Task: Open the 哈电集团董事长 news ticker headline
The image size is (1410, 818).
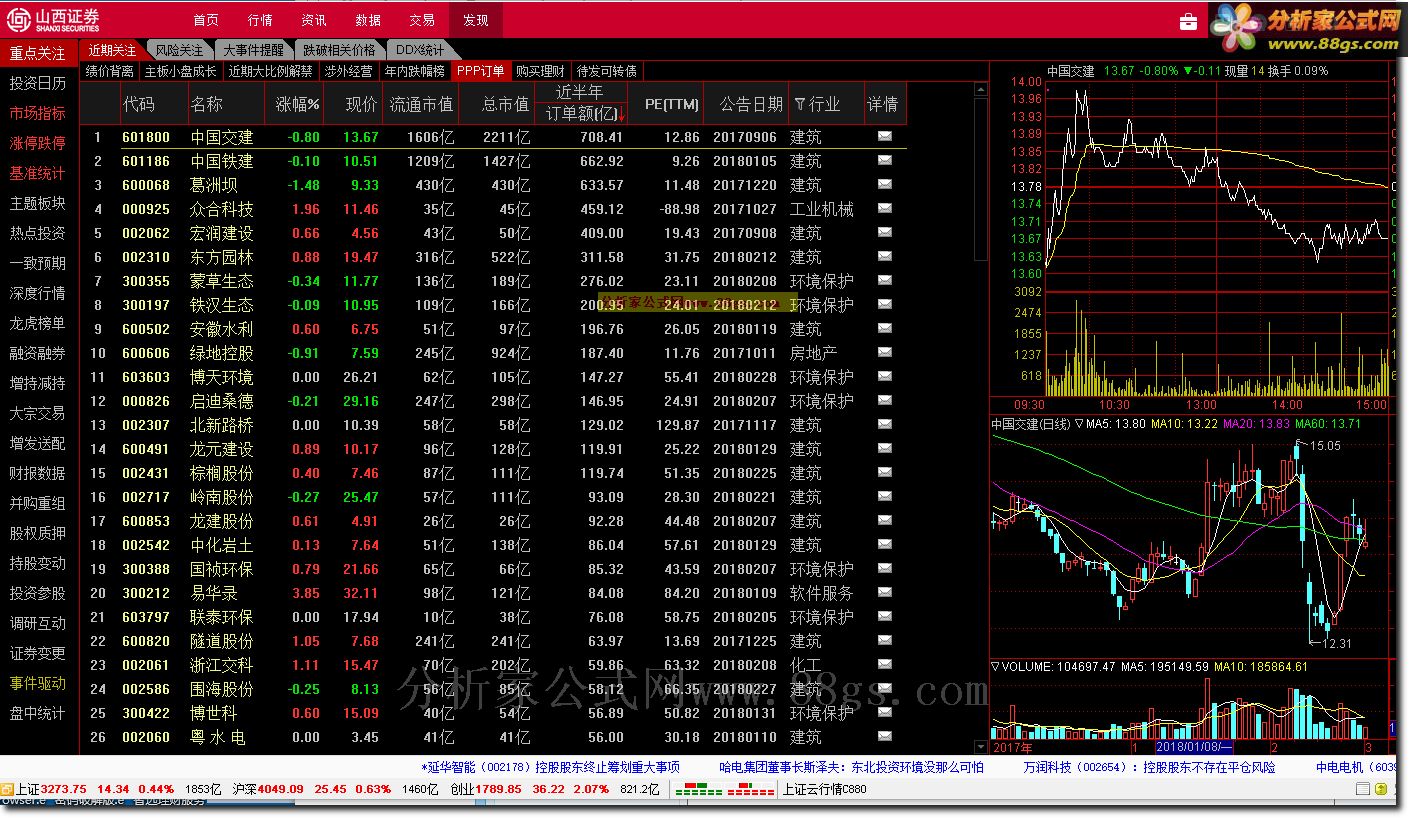Action: (x=851, y=767)
